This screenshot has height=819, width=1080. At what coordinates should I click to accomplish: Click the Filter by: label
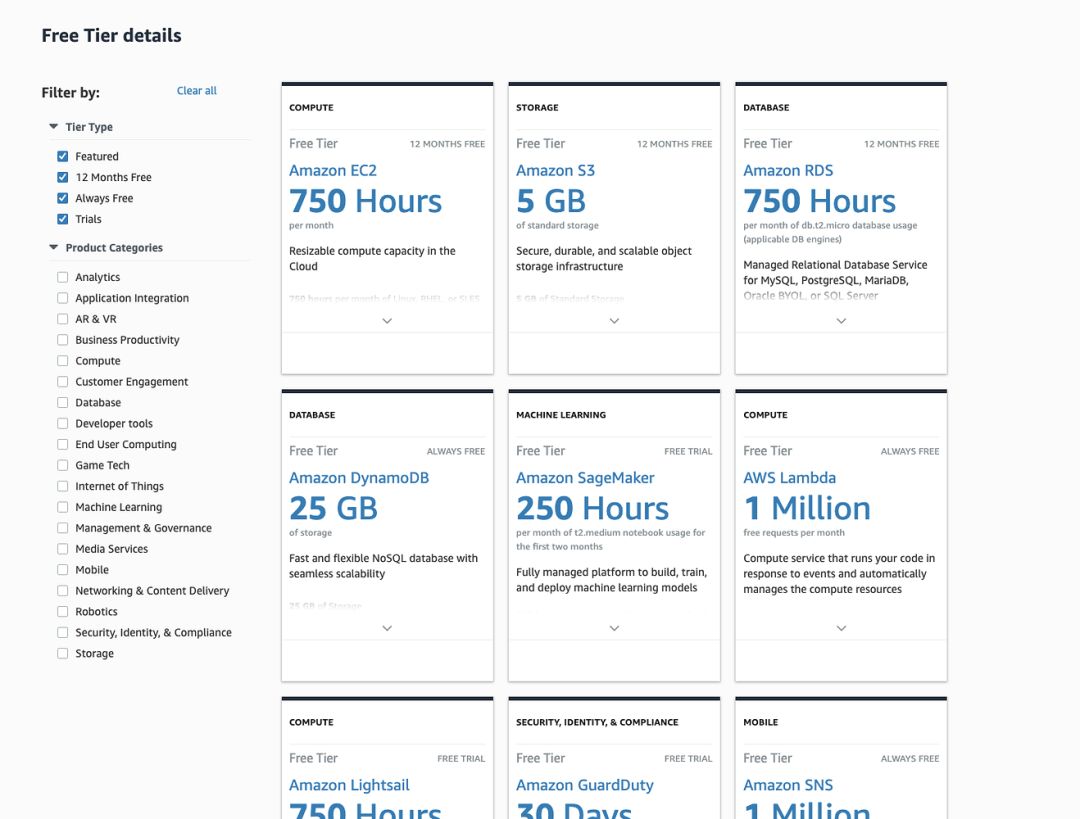click(x=70, y=92)
